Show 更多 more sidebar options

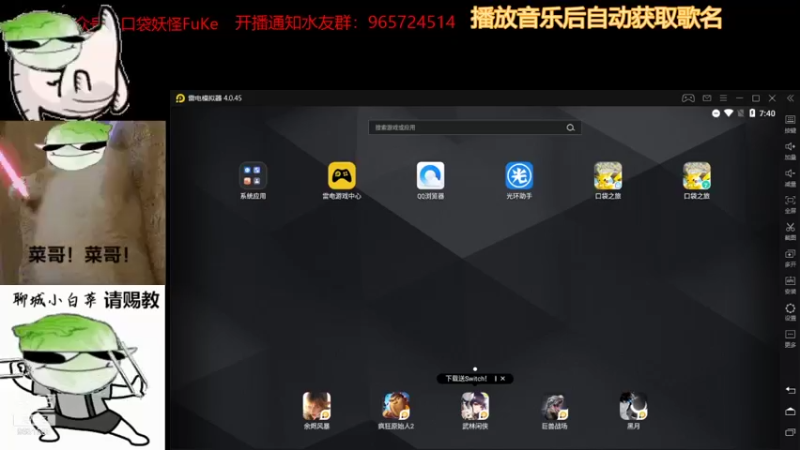[790, 339]
